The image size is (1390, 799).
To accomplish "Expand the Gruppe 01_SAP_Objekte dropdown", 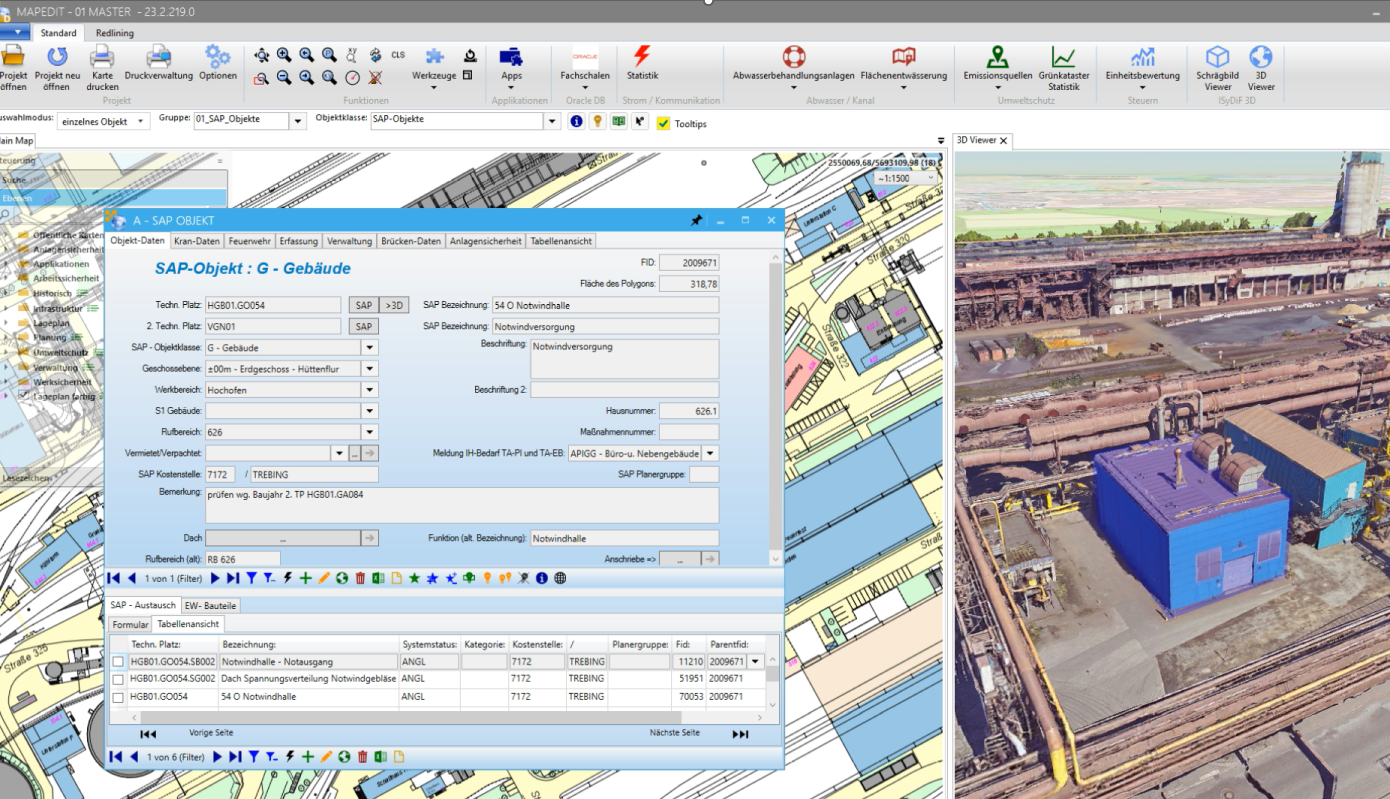I will click(x=297, y=121).
